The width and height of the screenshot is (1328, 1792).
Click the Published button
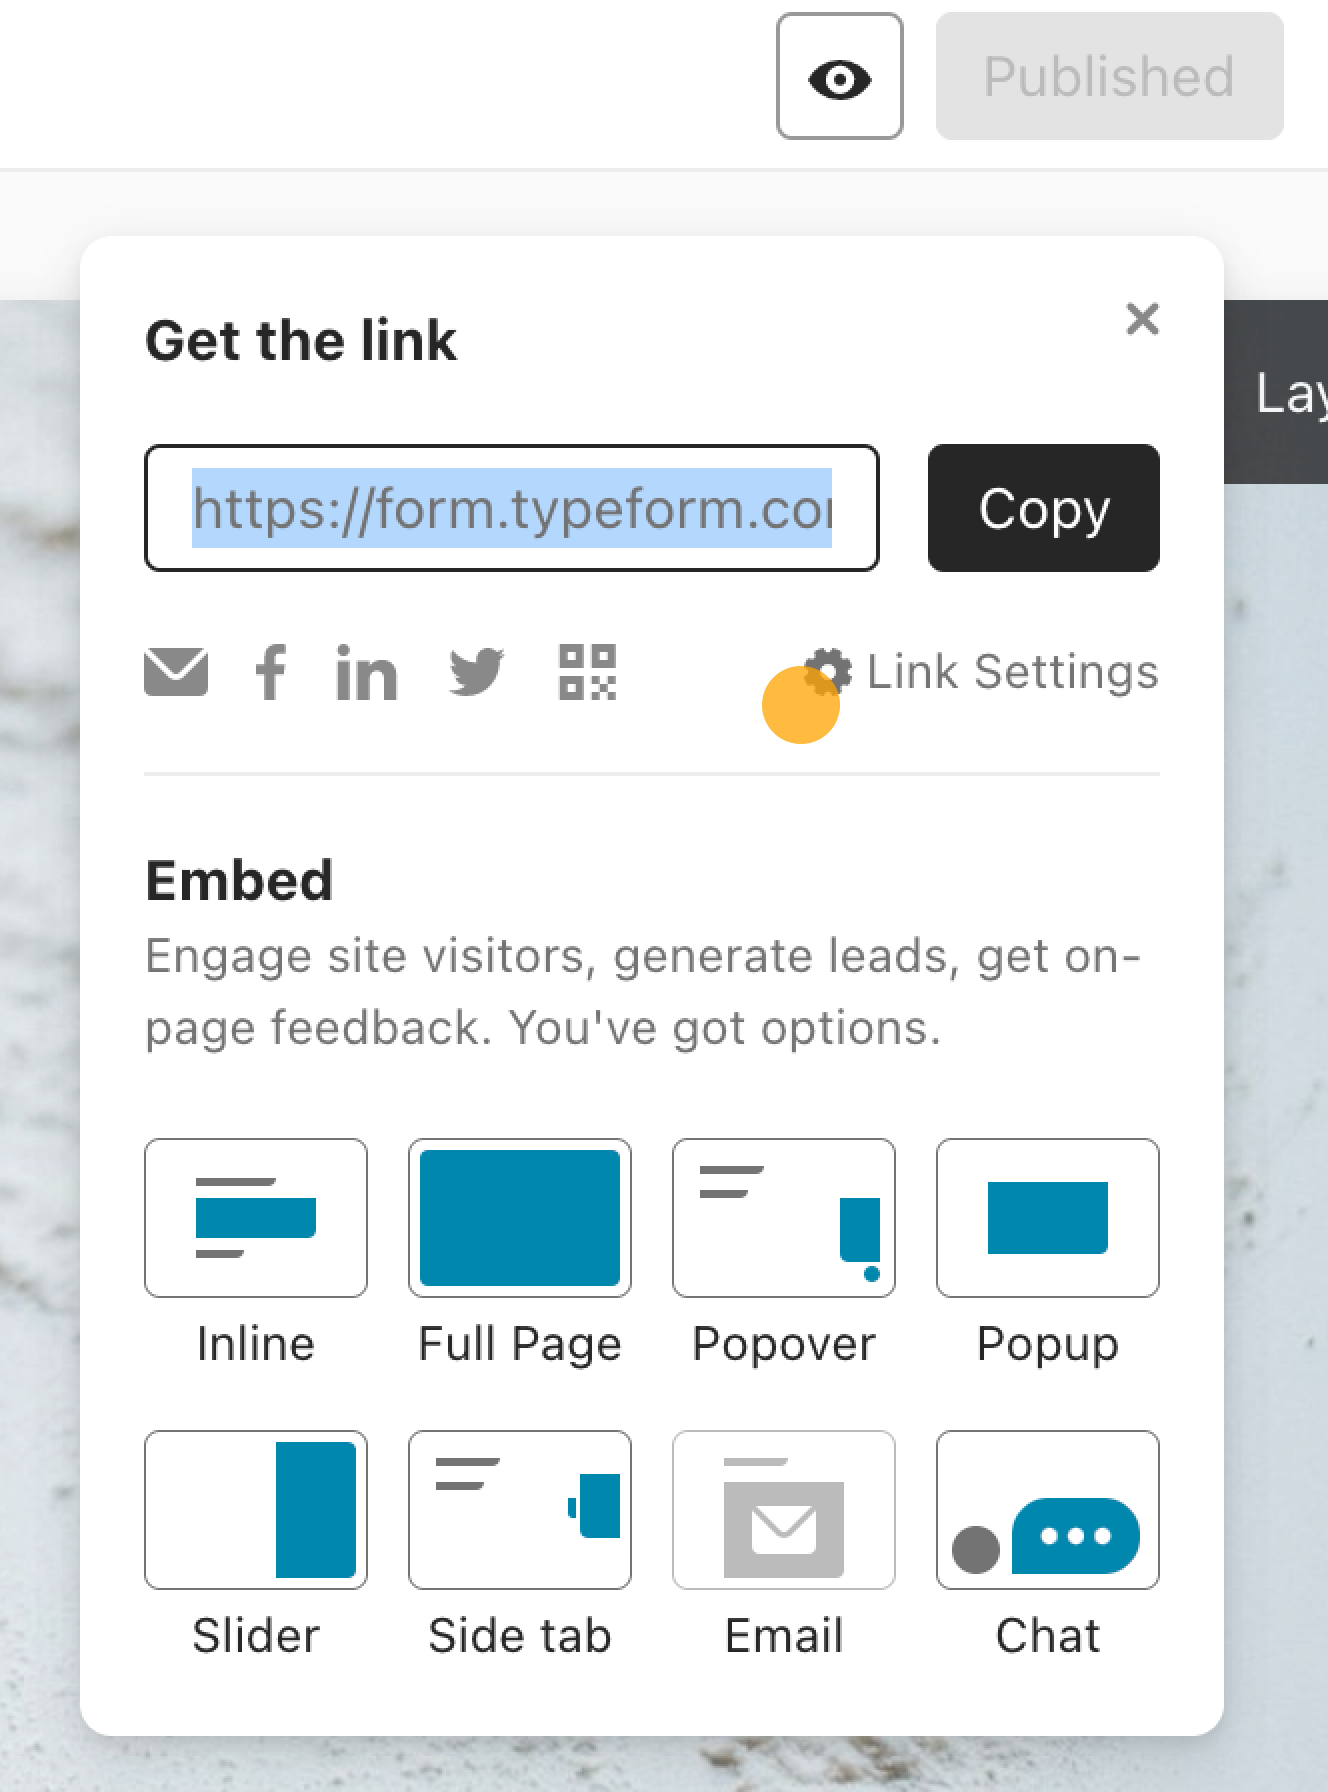[x=1110, y=76]
